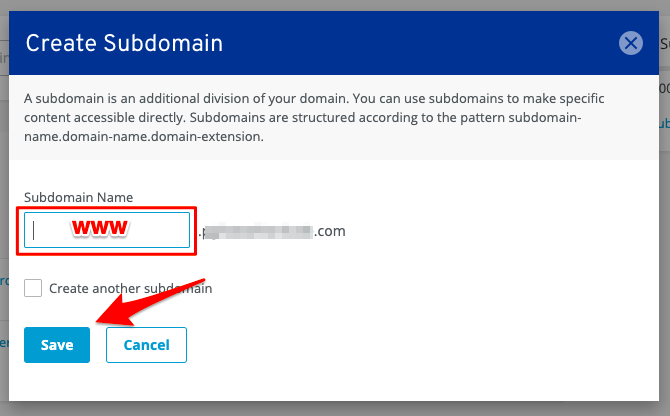The width and height of the screenshot is (670, 416).
Task: Click the empty blue header bar area
Action: click(419, 43)
